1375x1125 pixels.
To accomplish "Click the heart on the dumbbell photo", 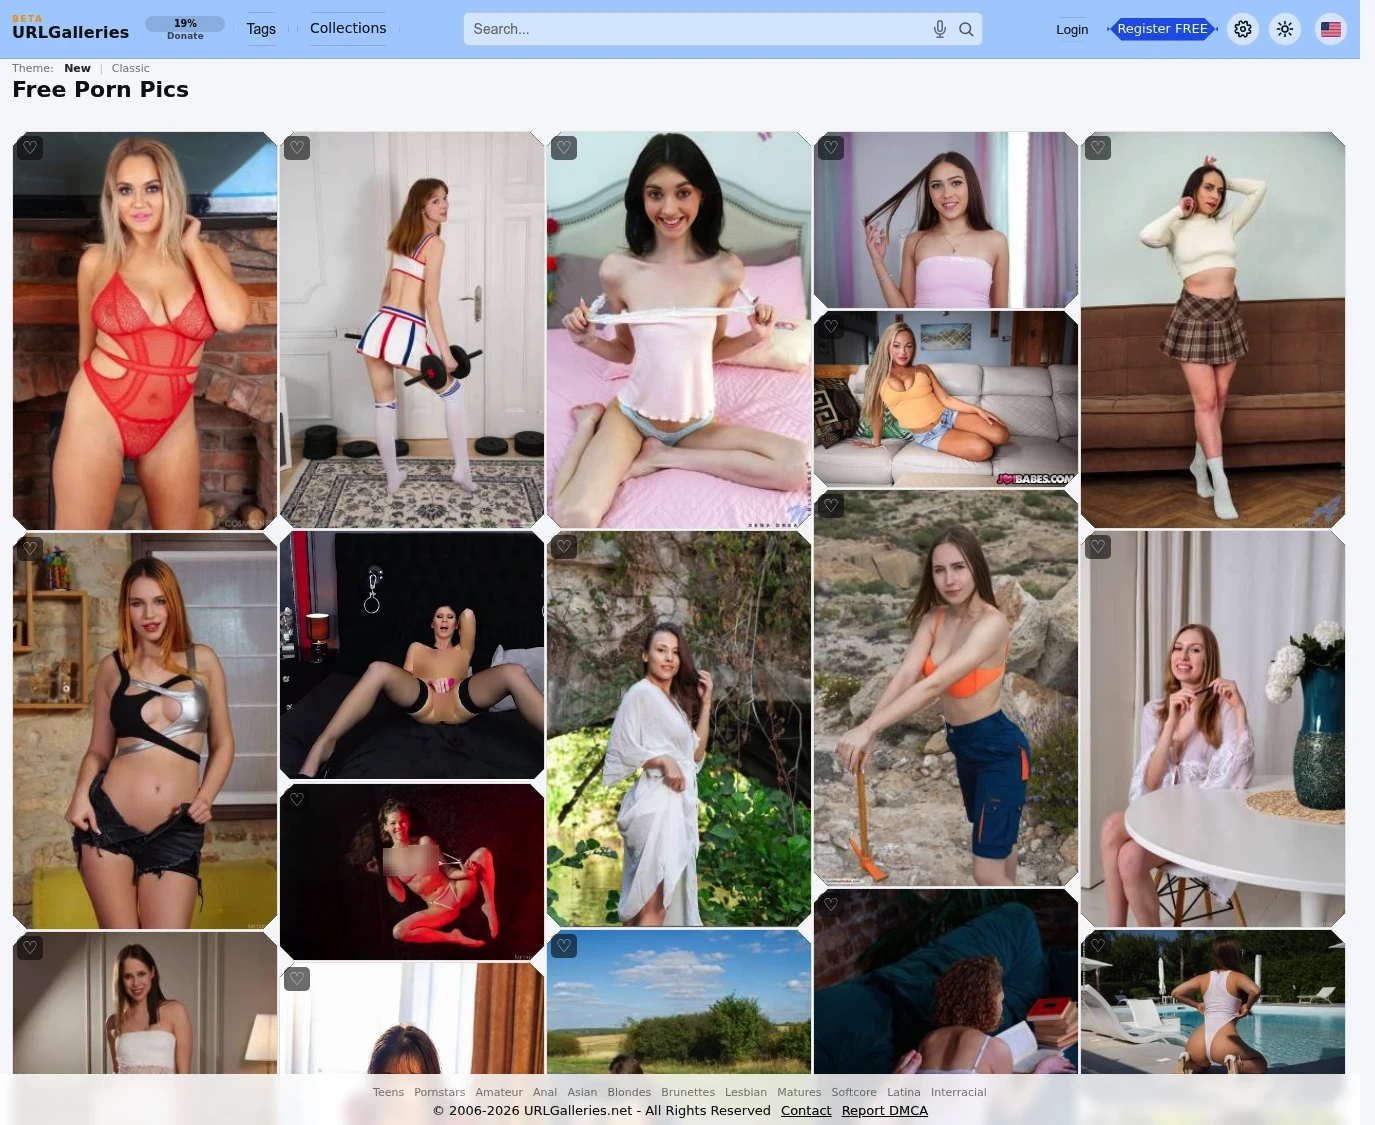I will [297, 148].
